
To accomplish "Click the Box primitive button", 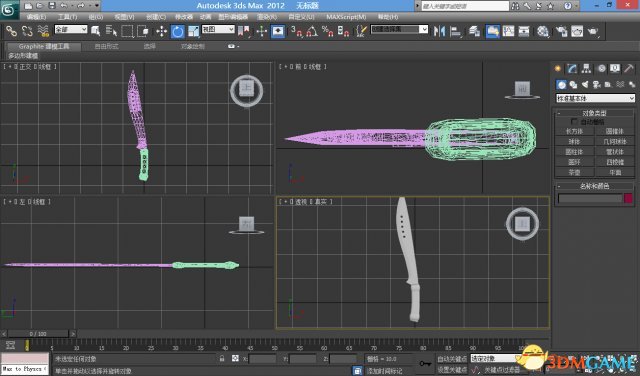I will click(574, 131).
